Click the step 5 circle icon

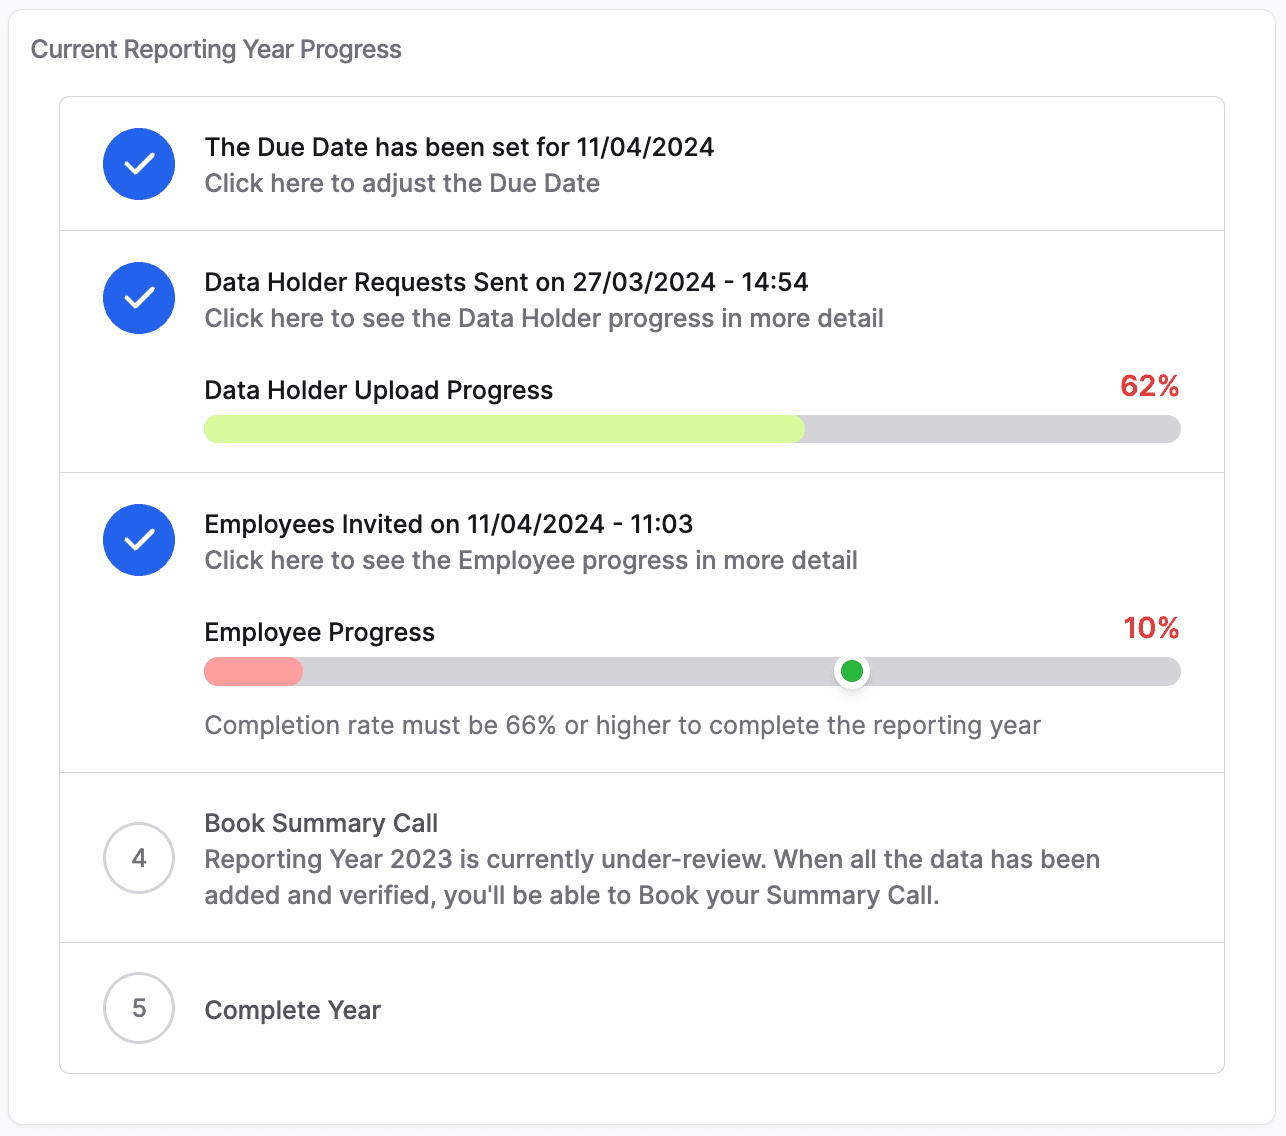coord(139,1008)
